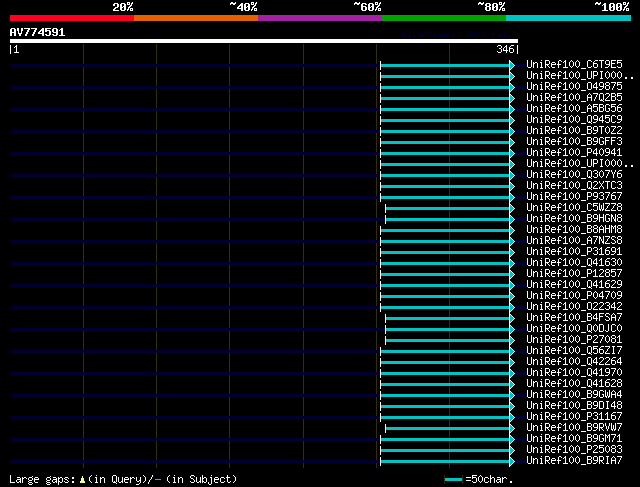The height and width of the screenshot is (487, 640).
Task: Select the UniRef100_P93767 label
Action: pyautogui.click(x=574, y=197)
